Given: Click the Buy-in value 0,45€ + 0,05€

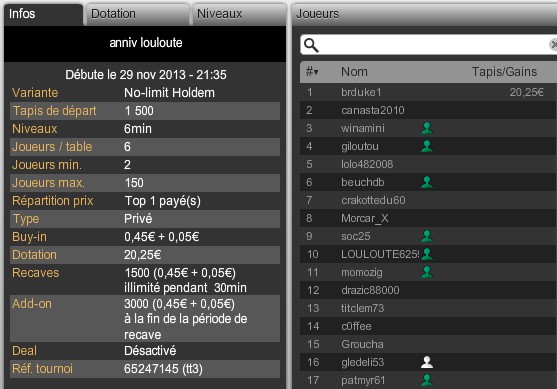Looking at the screenshot, I should [162, 237].
